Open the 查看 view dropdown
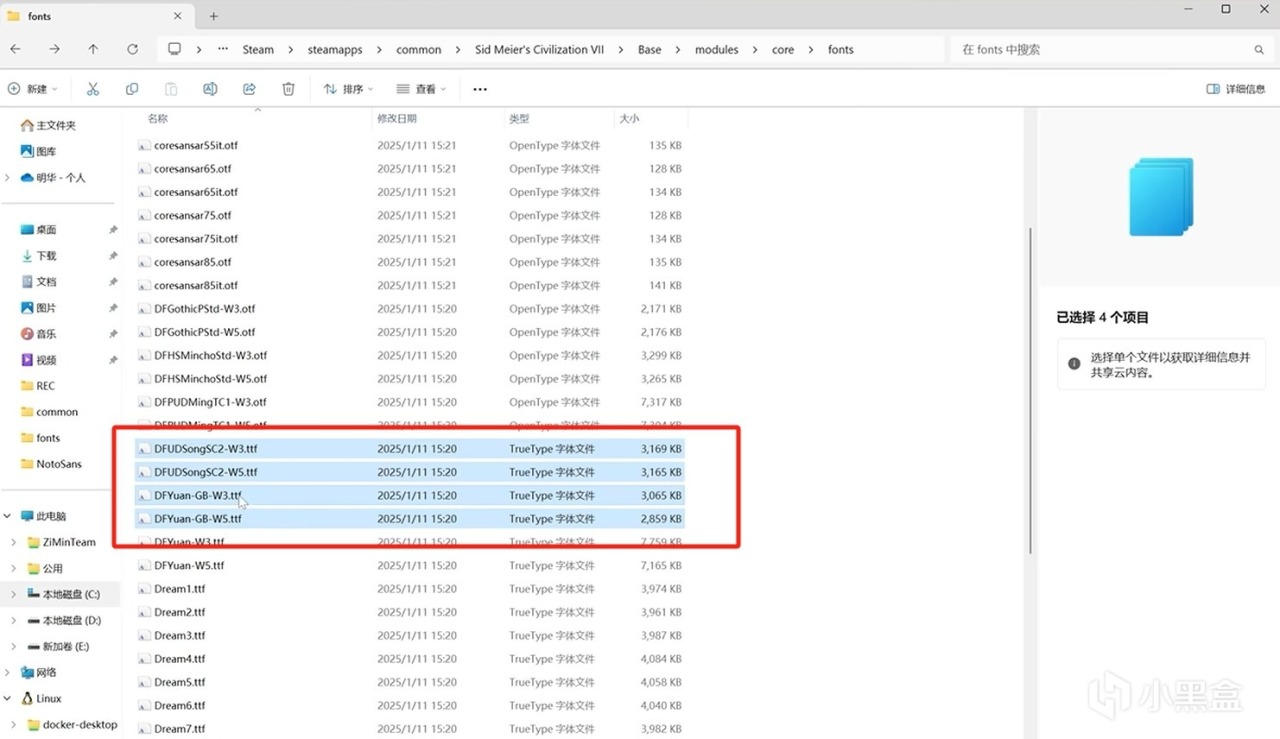Image resolution: width=1280 pixels, height=739 pixels. tap(422, 89)
